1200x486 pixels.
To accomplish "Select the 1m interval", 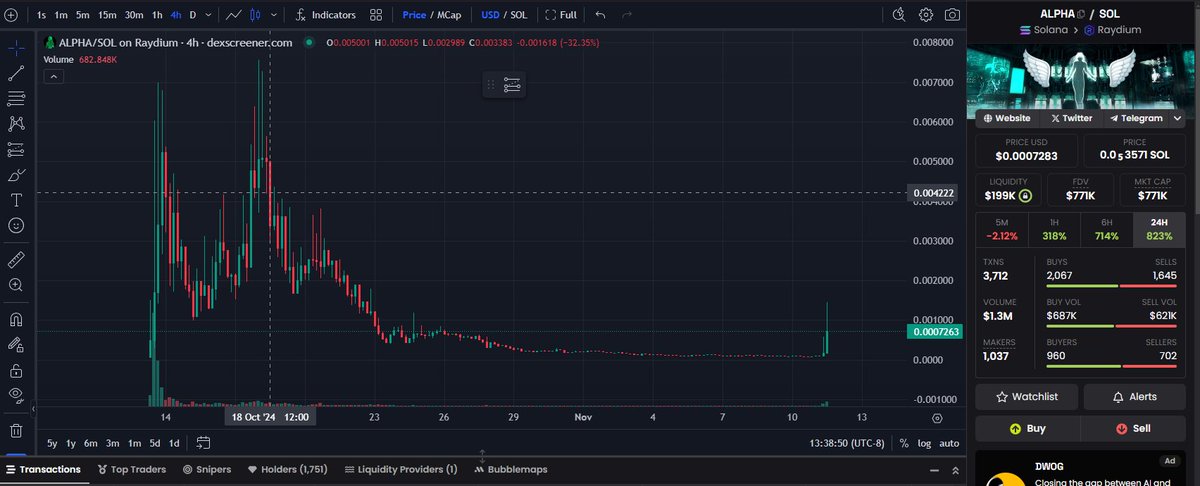I will pyautogui.click(x=61, y=15).
